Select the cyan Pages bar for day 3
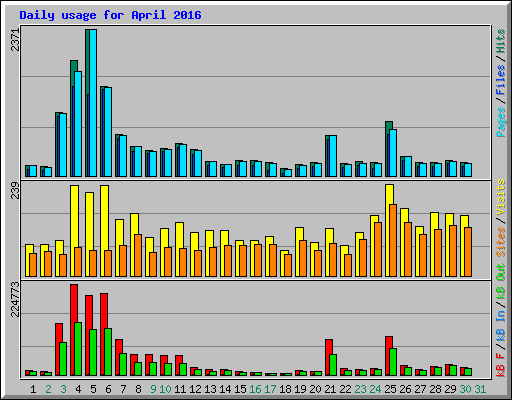 pos(63,145)
